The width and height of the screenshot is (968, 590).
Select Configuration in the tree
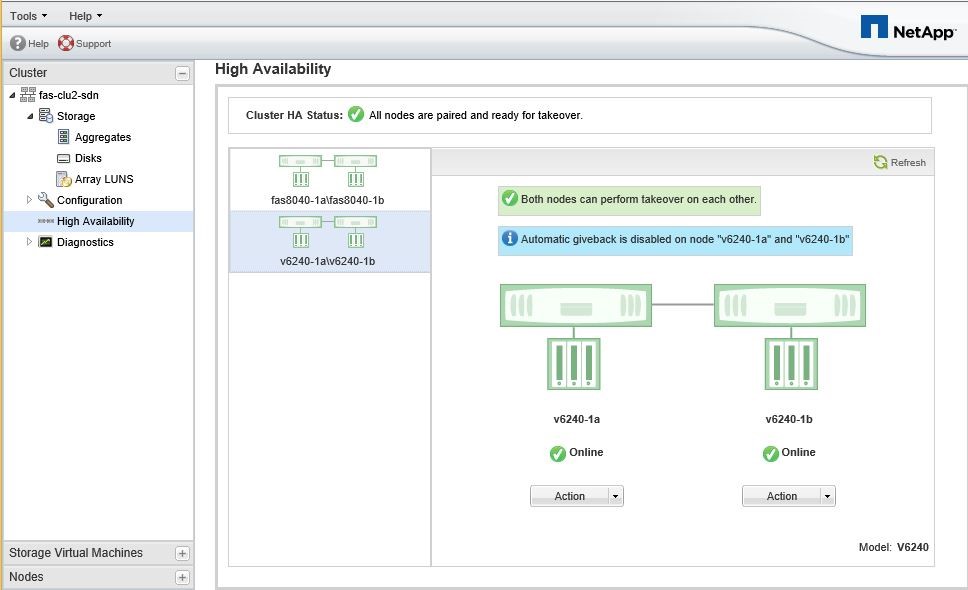tap(90, 200)
